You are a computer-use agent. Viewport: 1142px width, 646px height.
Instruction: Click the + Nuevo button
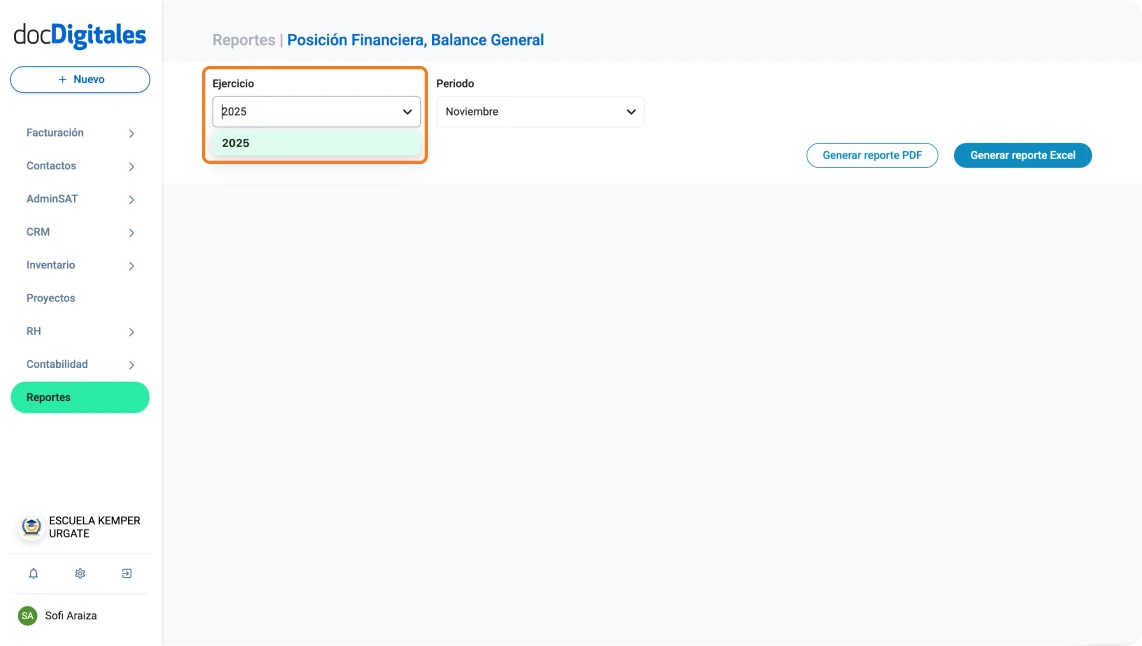point(79,79)
